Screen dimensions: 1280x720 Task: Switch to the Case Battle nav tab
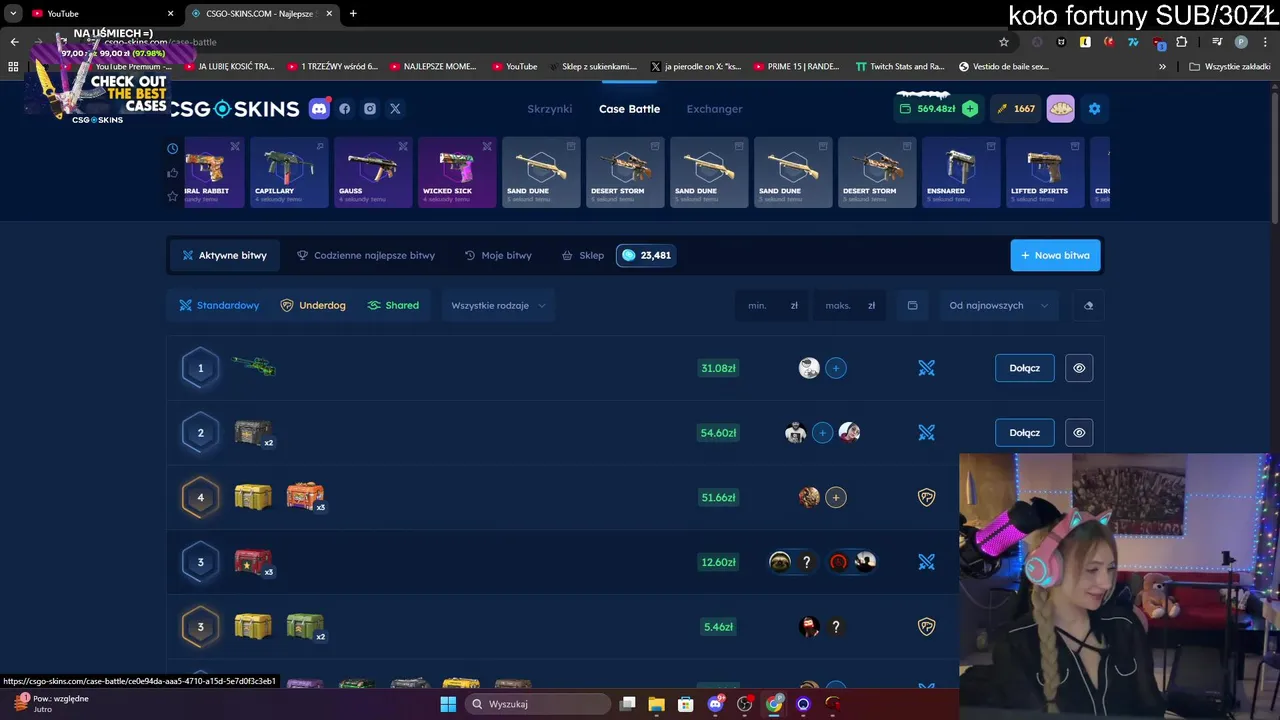click(x=629, y=109)
